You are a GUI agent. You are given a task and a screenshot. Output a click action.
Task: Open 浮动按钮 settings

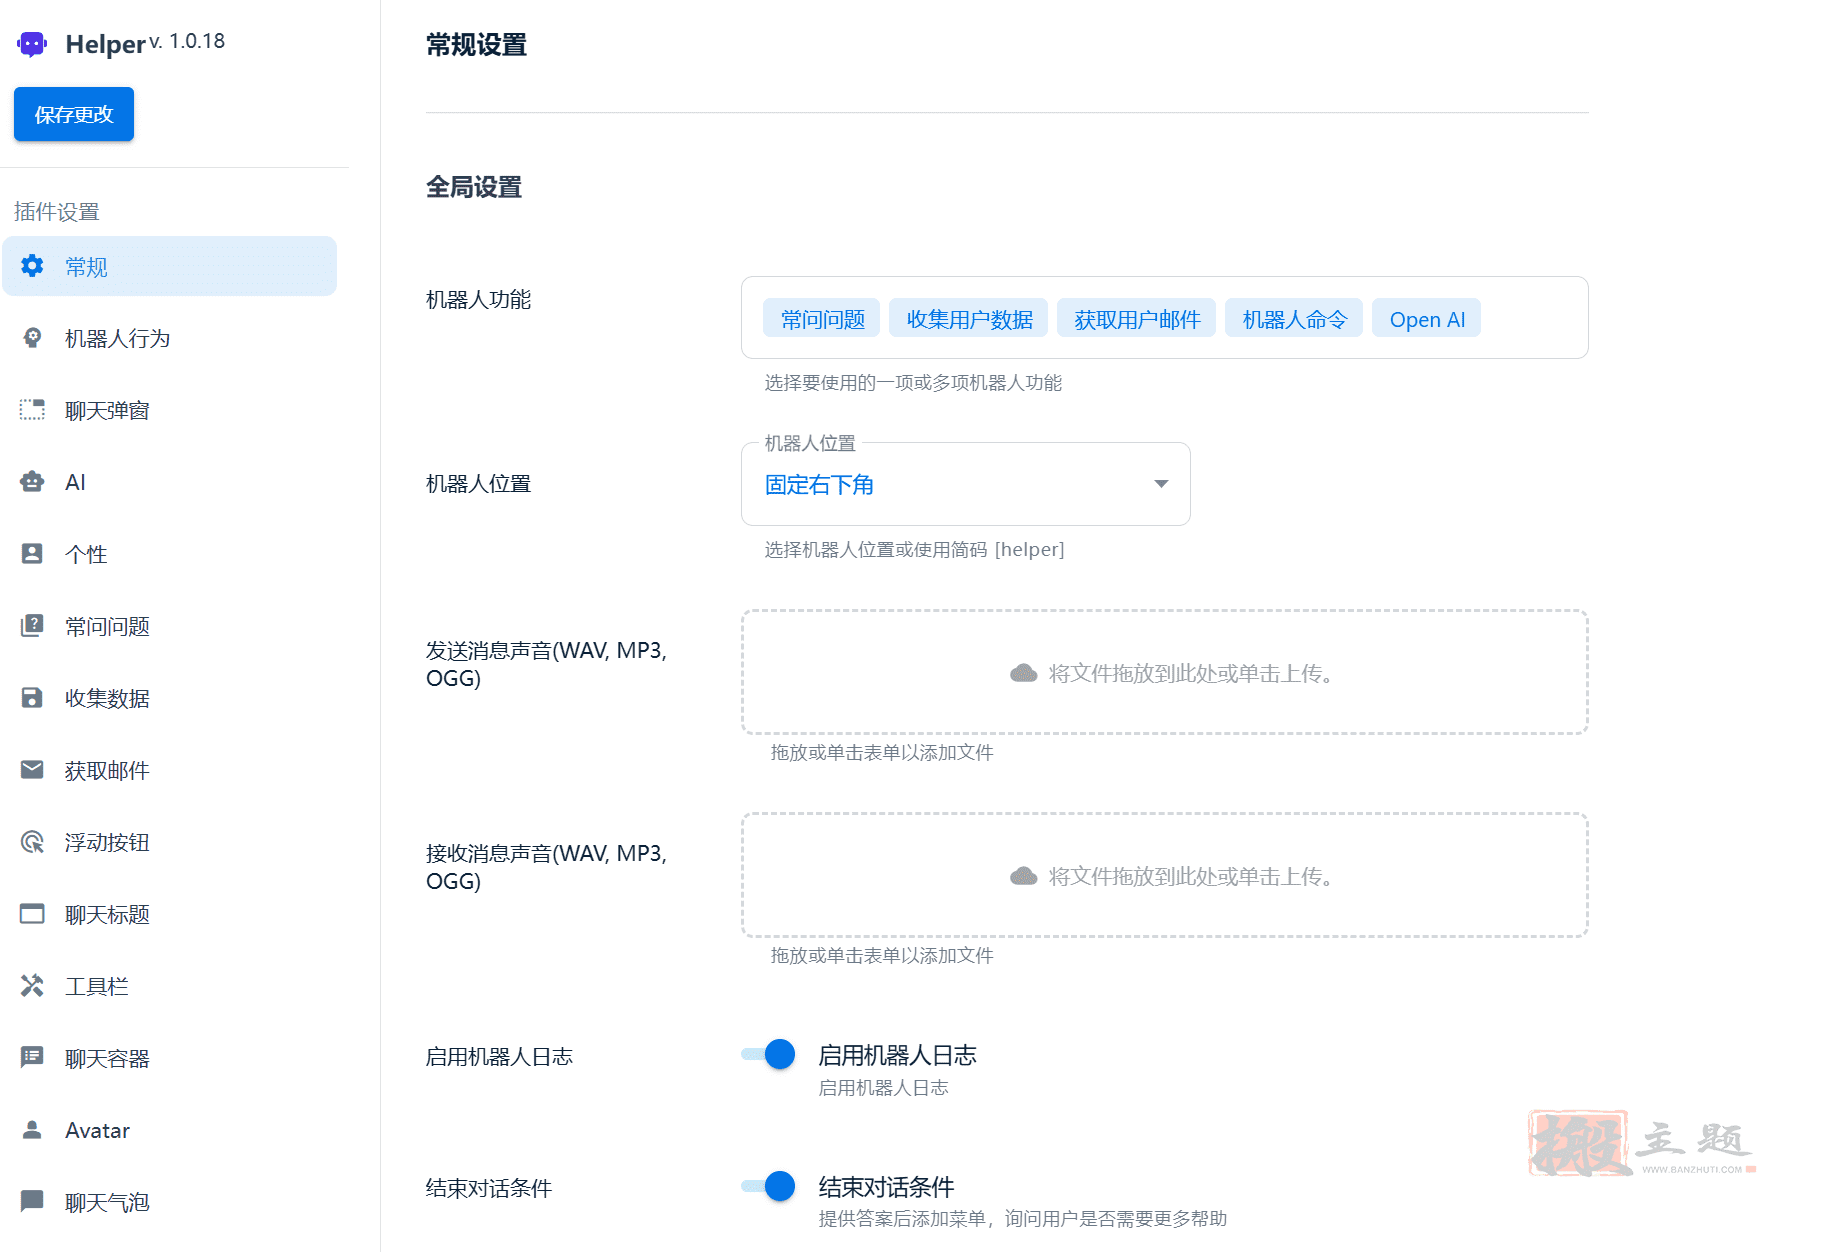click(x=170, y=842)
